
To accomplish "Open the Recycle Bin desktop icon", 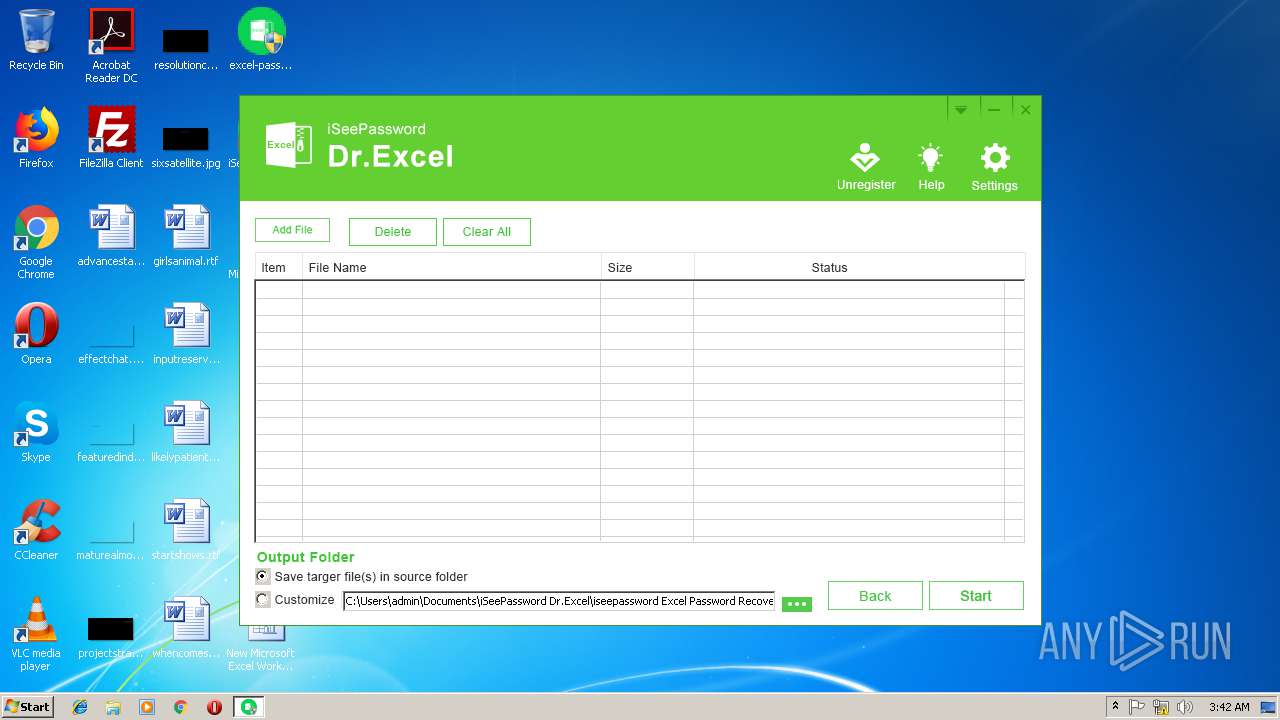I will [36, 41].
